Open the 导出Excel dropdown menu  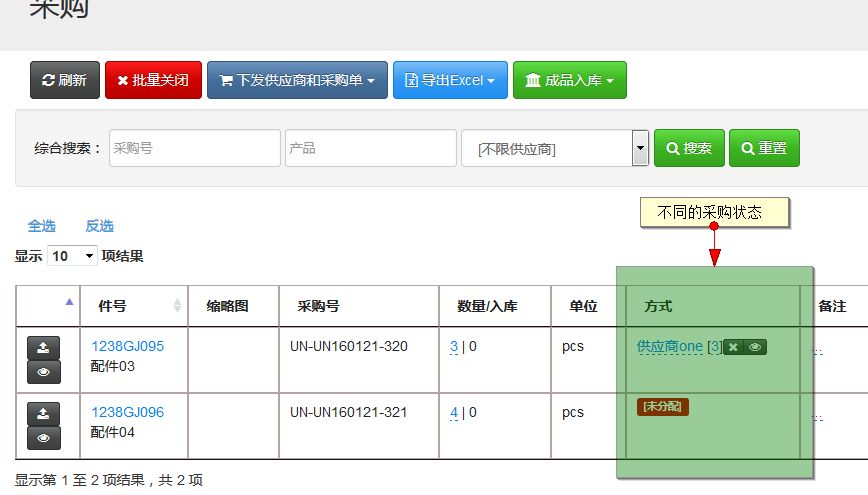click(450, 80)
